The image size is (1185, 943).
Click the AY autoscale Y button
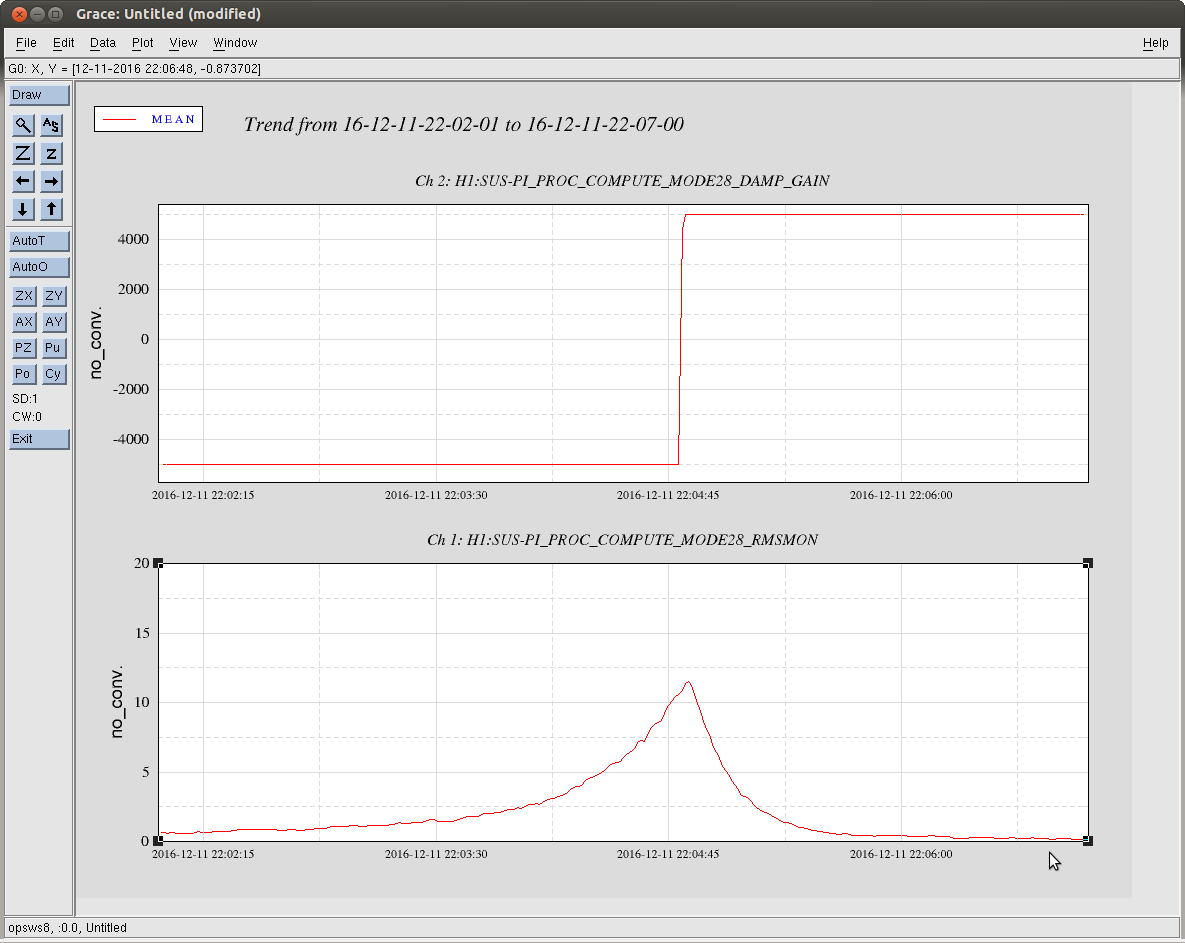tap(54, 322)
